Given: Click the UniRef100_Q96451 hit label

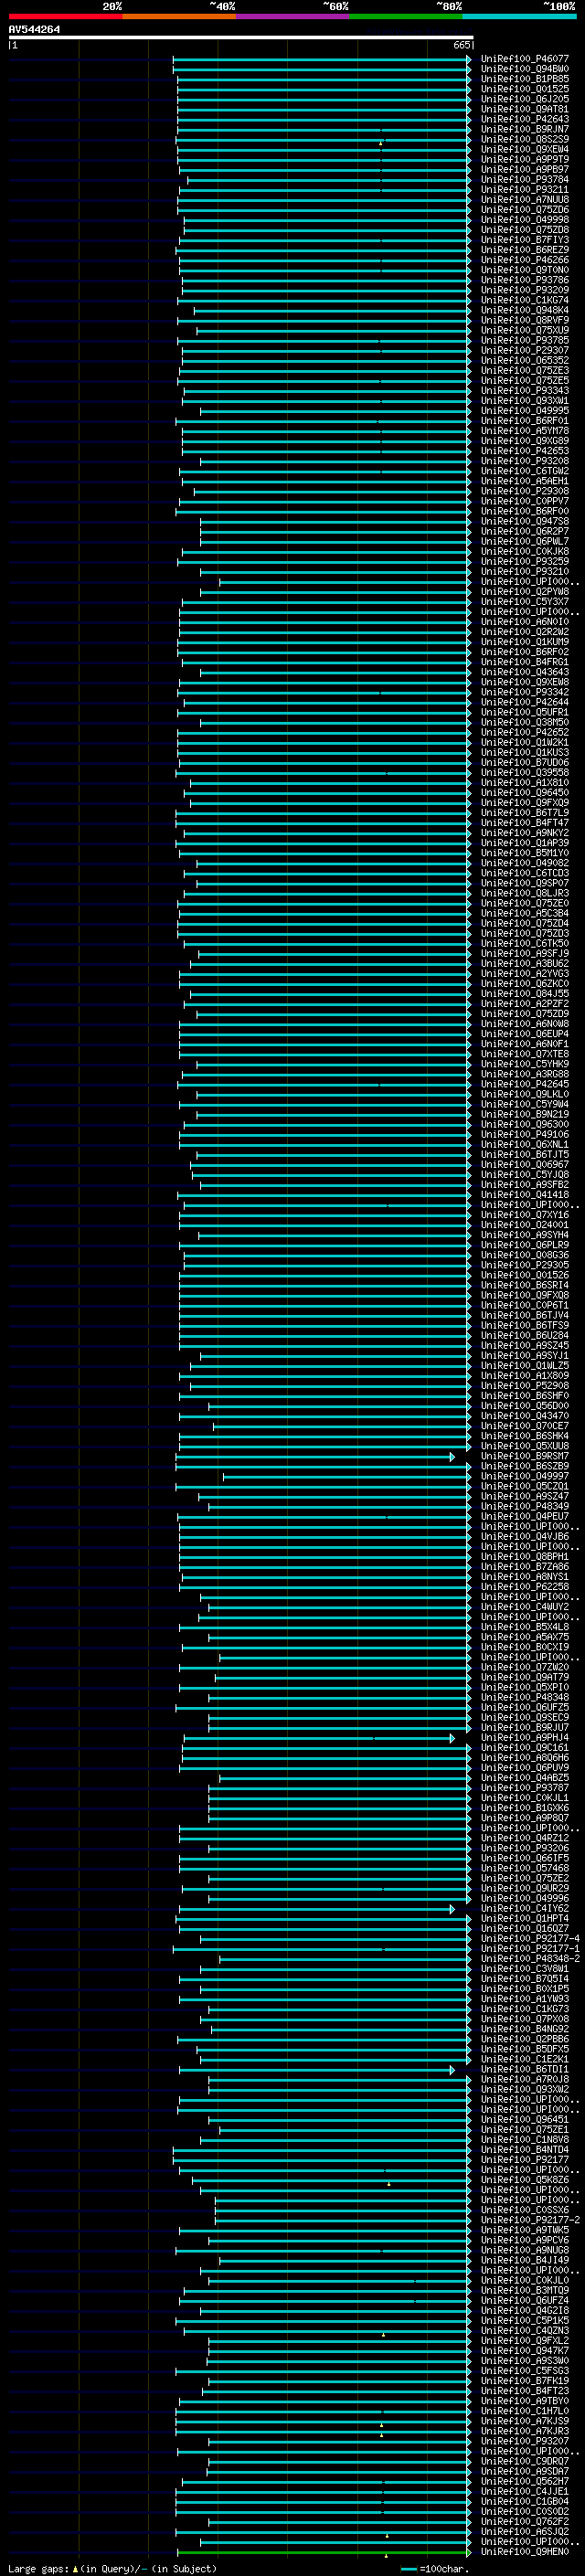Looking at the screenshot, I should (525, 2119).
